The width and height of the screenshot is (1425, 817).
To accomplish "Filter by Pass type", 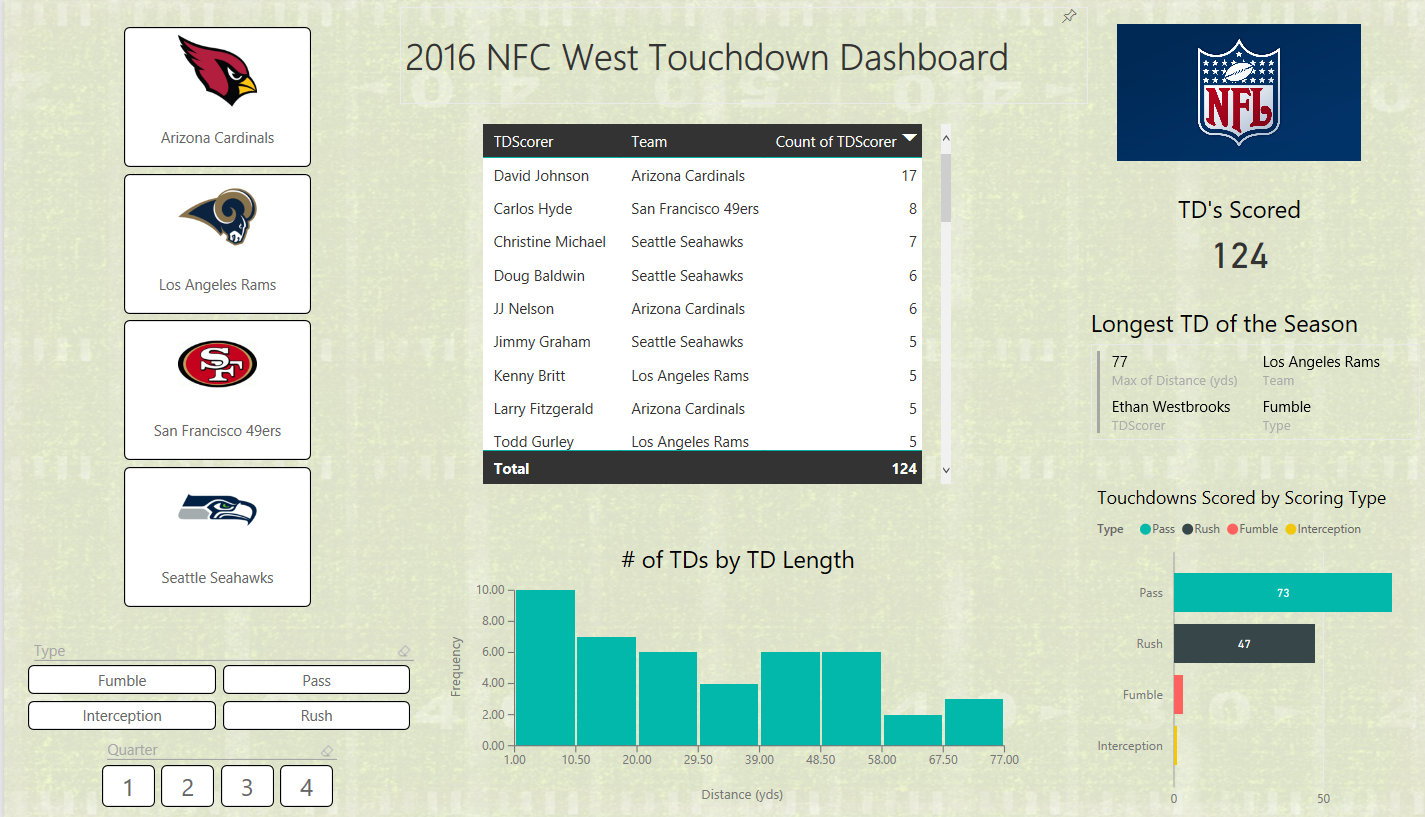I will [316, 680].
